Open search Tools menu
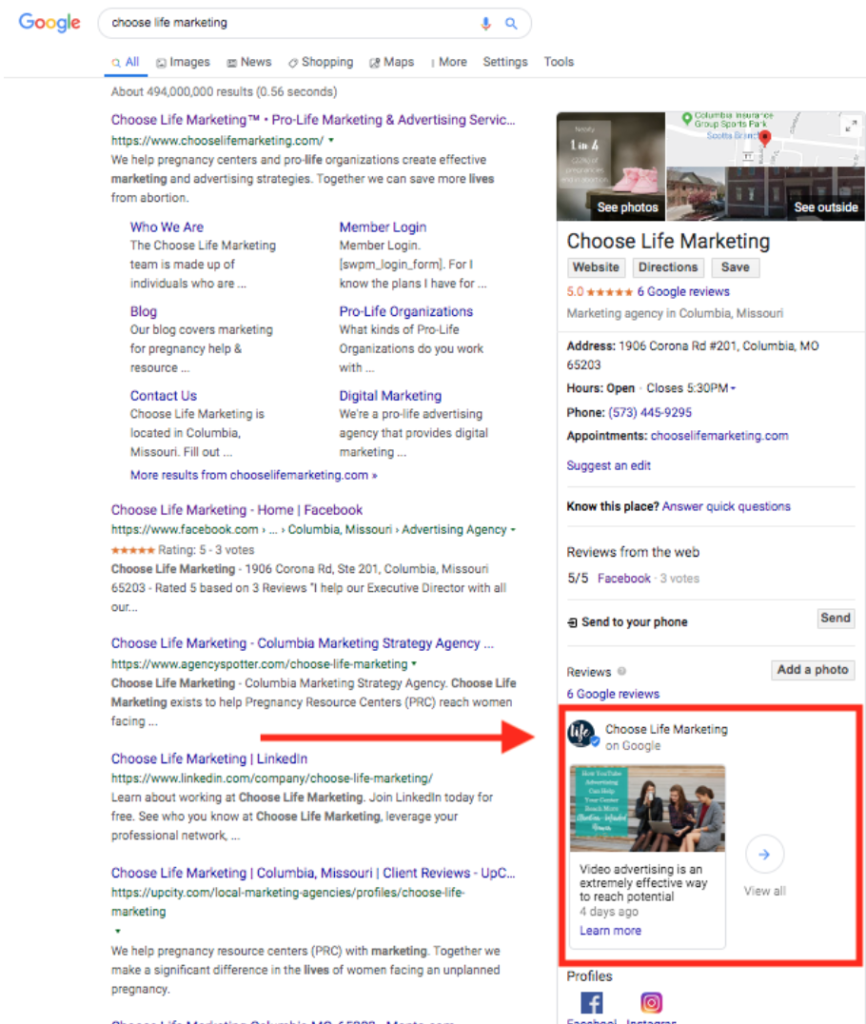The width and height of the screenshot is (866, 1024). 559,62
